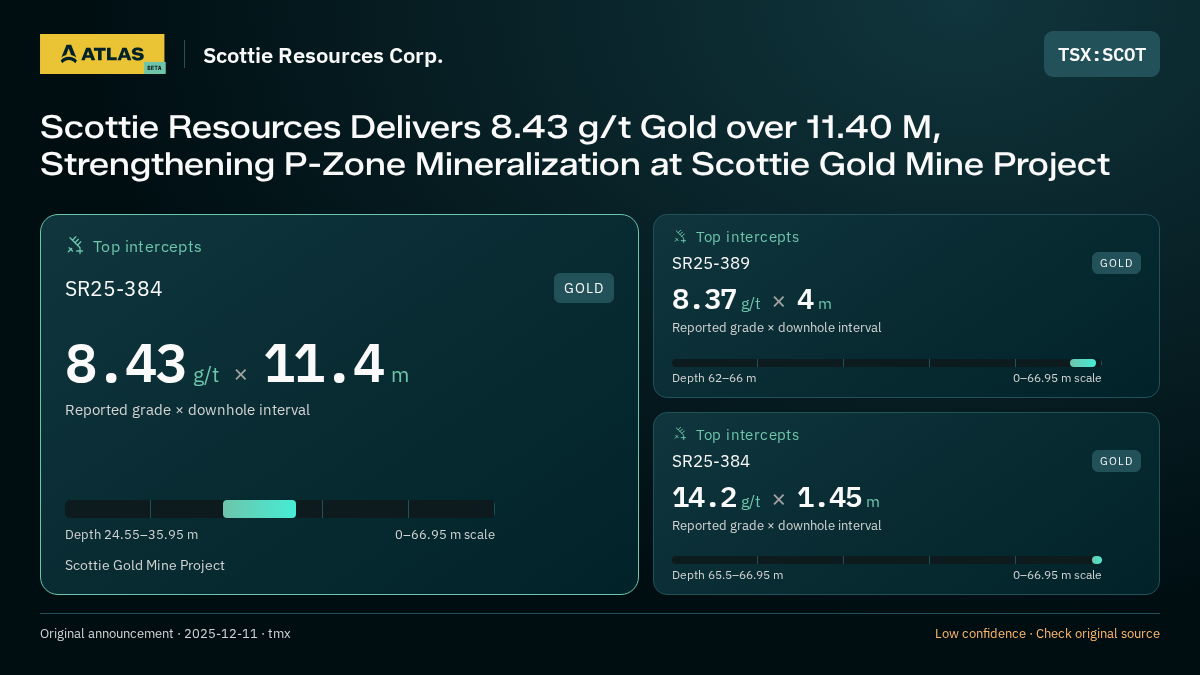Click the 0–66.95 m scale label in the large card
Image resolution: width=1200 pixels, height=675 pixels.
(445, 534)
